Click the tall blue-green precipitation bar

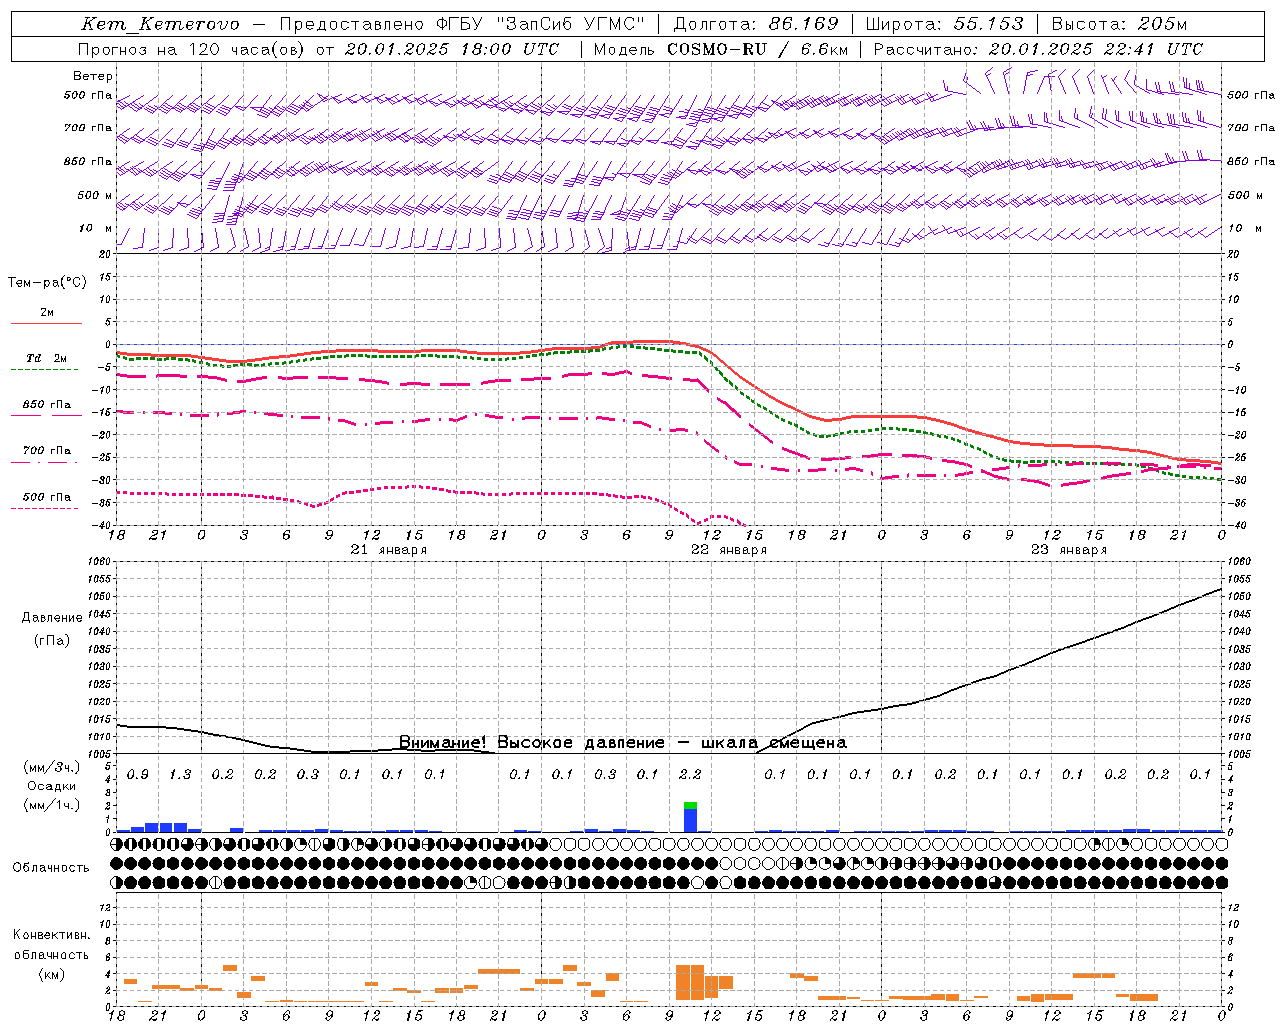690,817
